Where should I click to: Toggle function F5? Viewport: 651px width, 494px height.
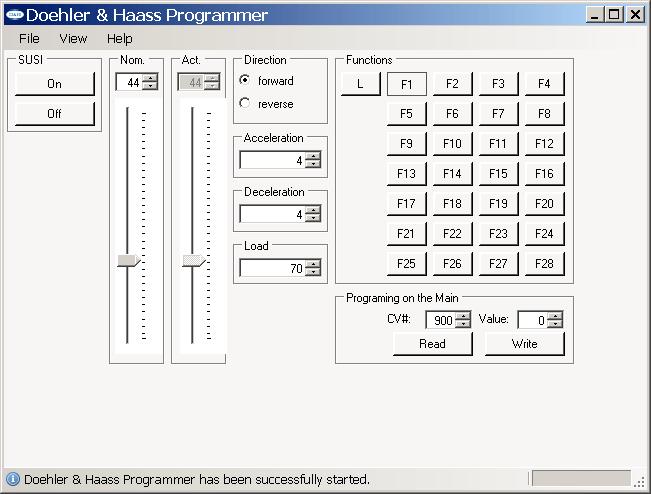tap(406, 114)
